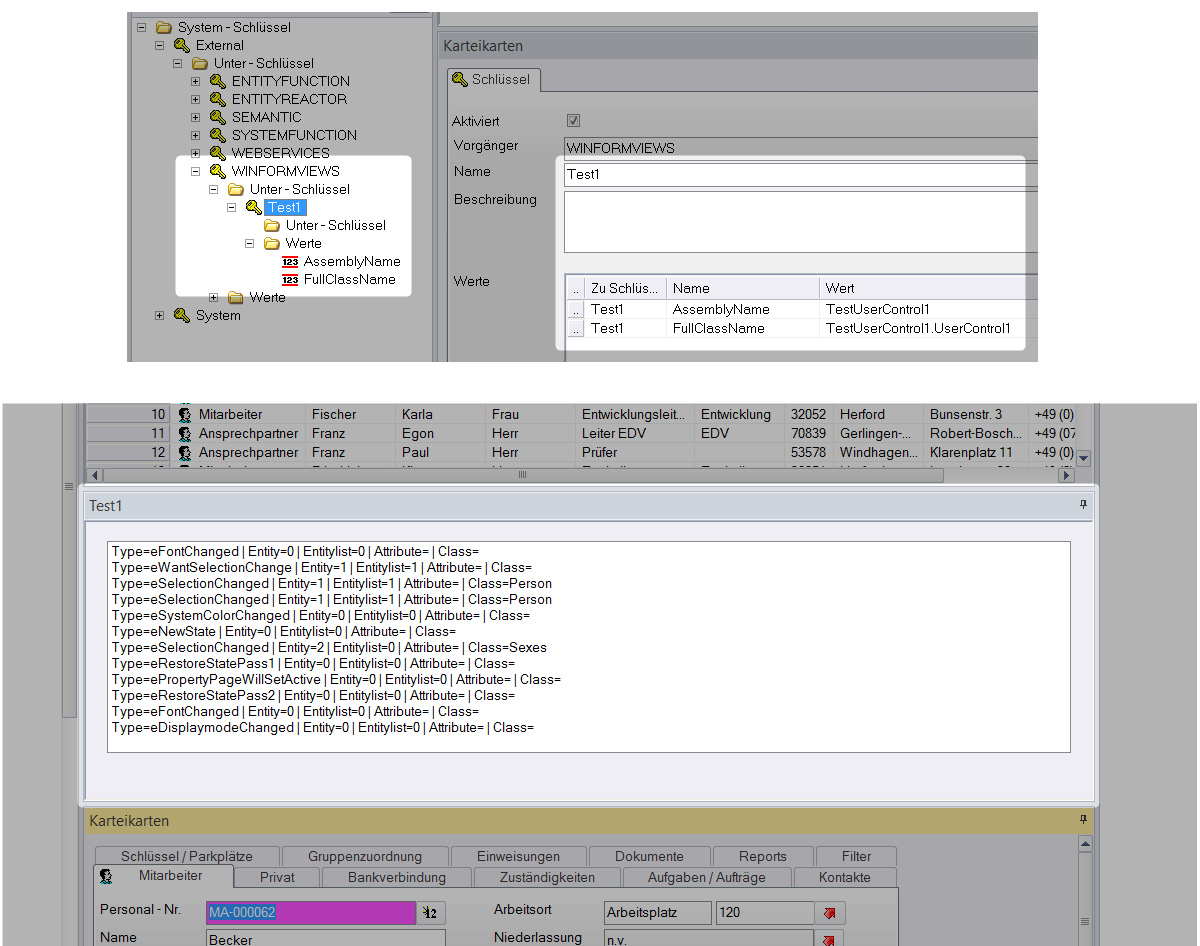Click into the empty Beschreibung text area
The width and height of the screenshot is (1200, 946).
(x=800, y=222)
